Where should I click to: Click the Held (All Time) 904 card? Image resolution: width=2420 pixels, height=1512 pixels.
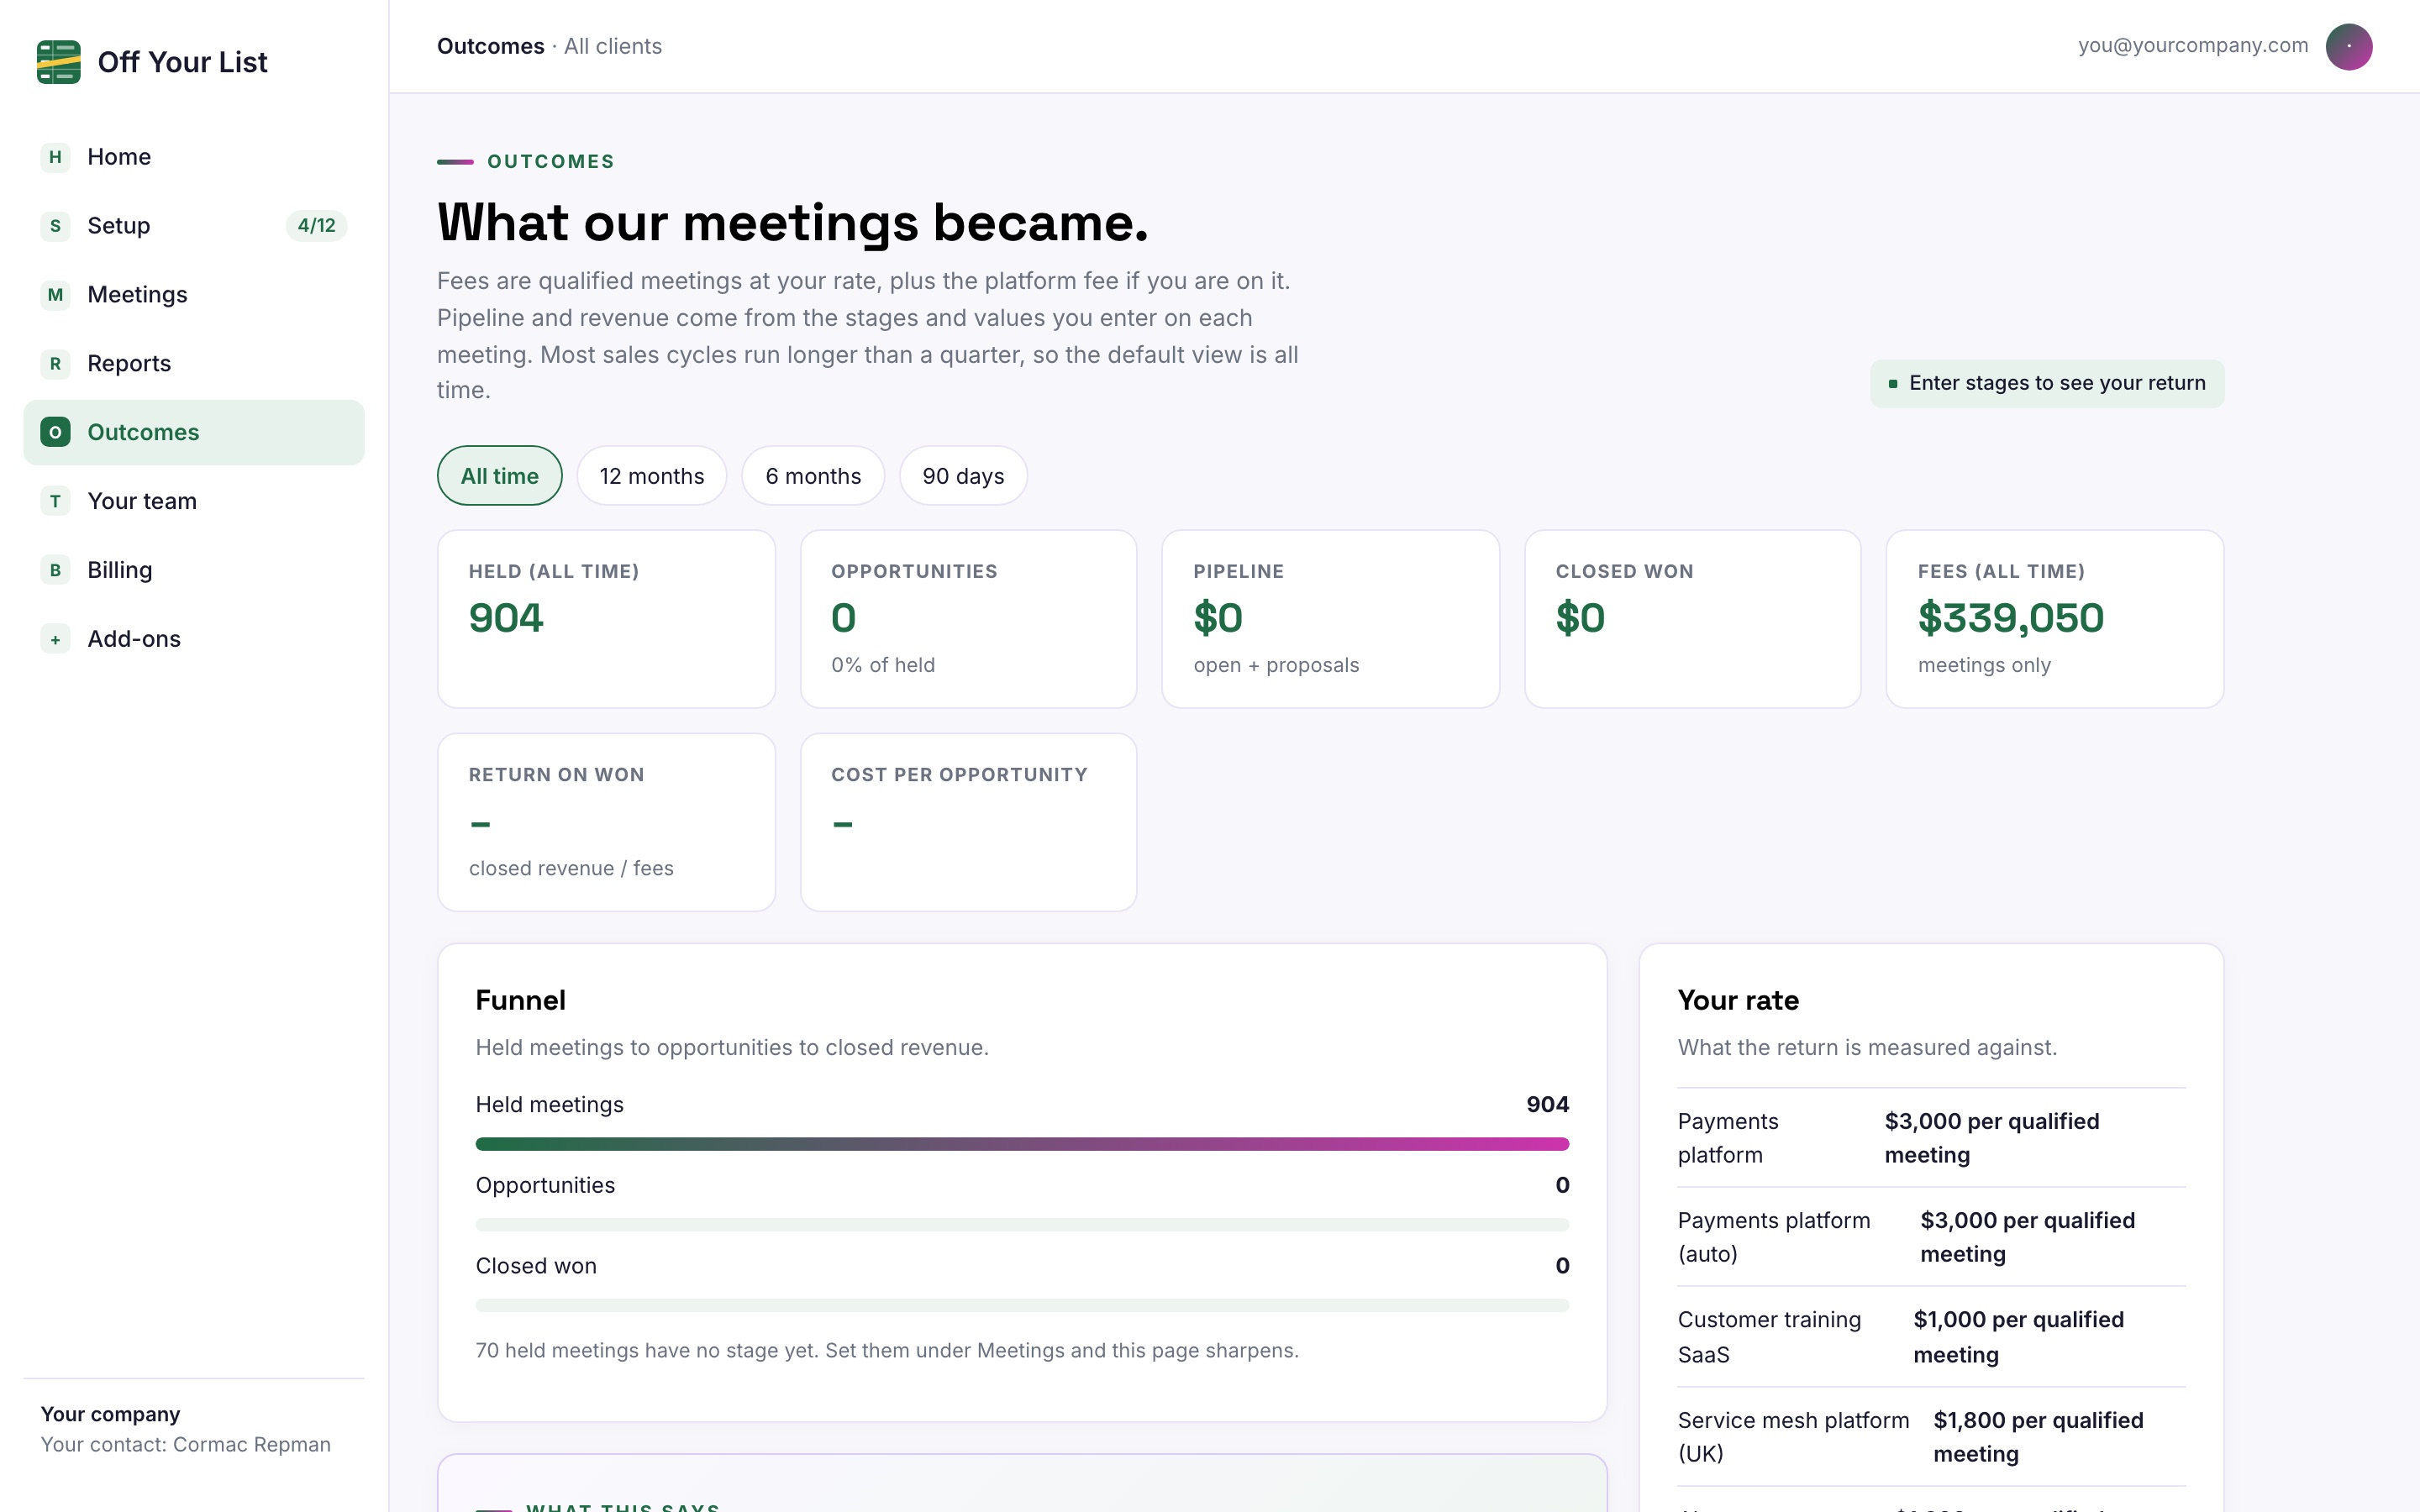click(x=606, y=619)
